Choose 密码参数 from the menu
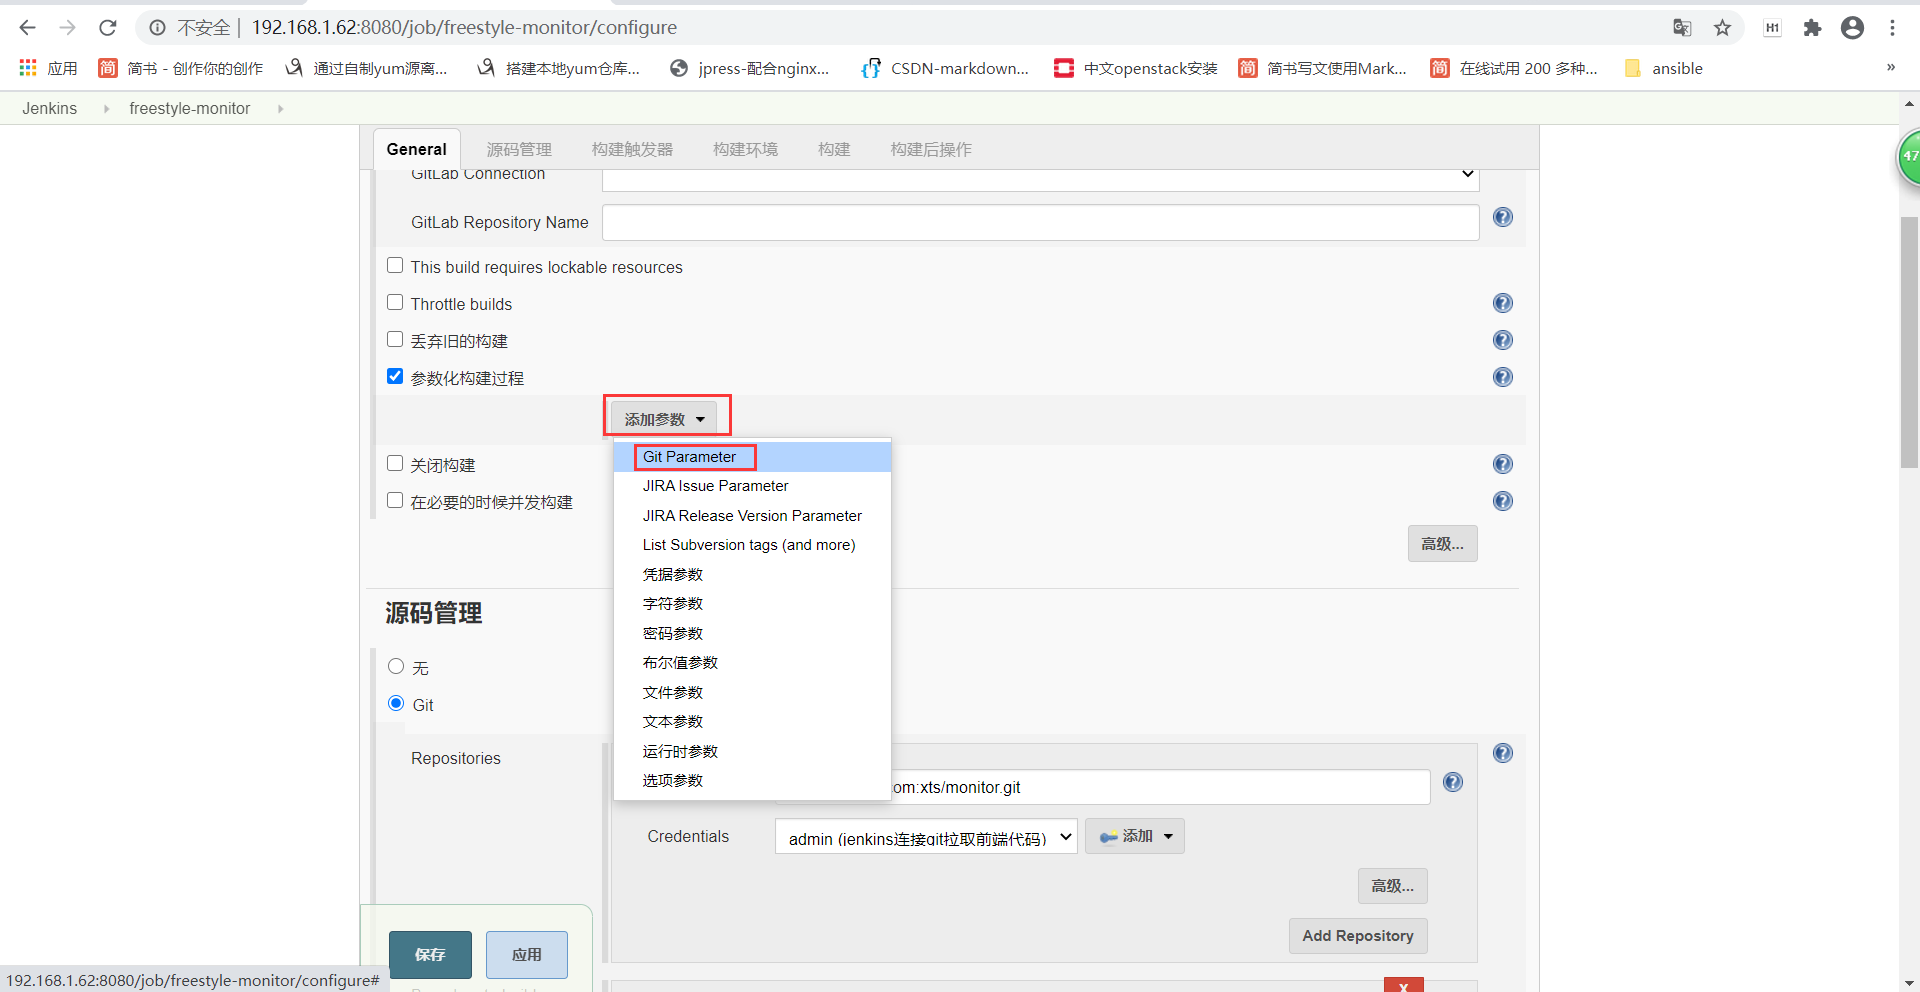The image size is (1920, 992). click(x=752, y=634)
